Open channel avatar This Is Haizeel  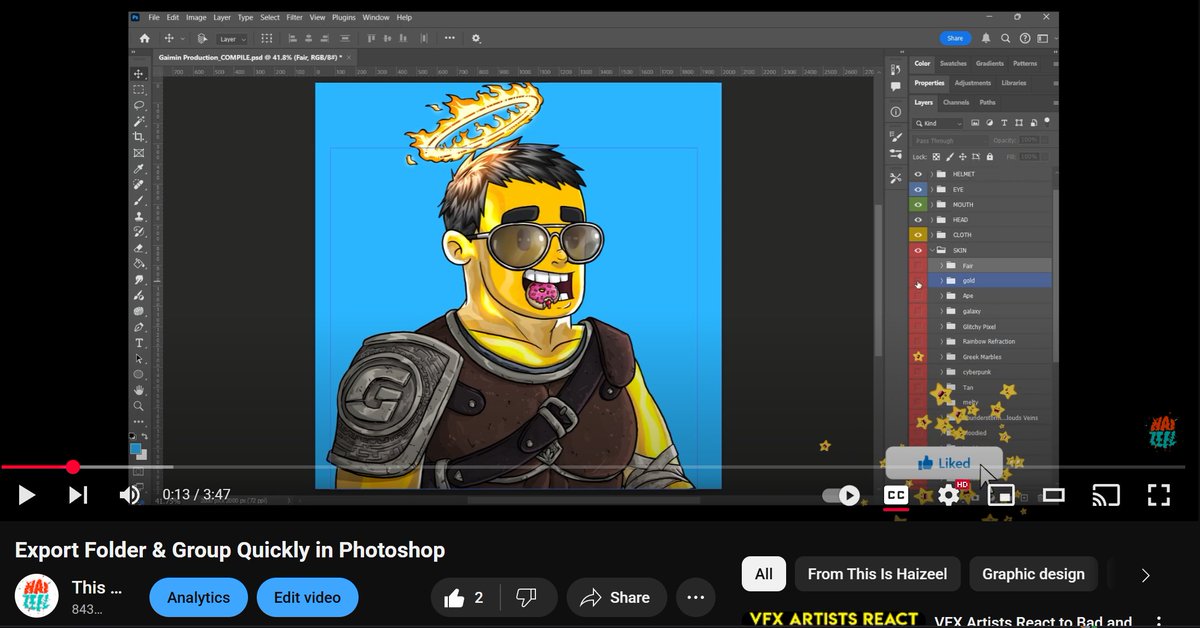[36, 597]
